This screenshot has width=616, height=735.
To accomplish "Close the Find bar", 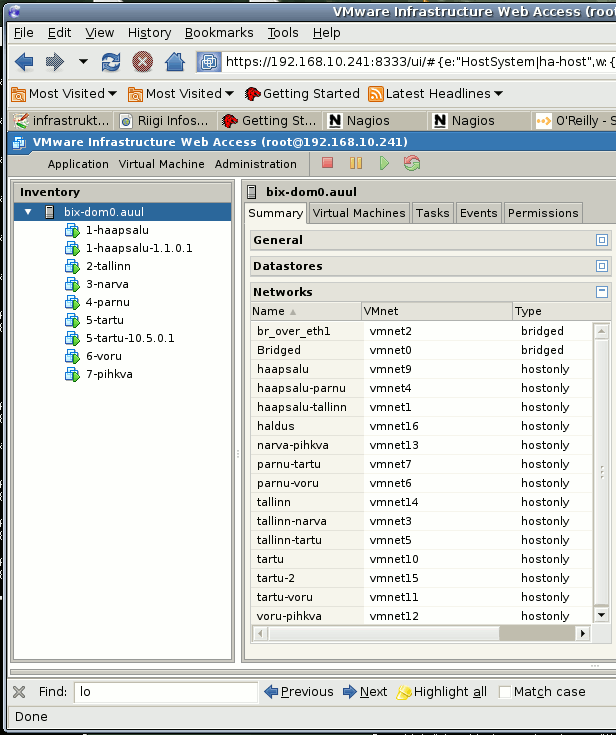I will point(19,692).
